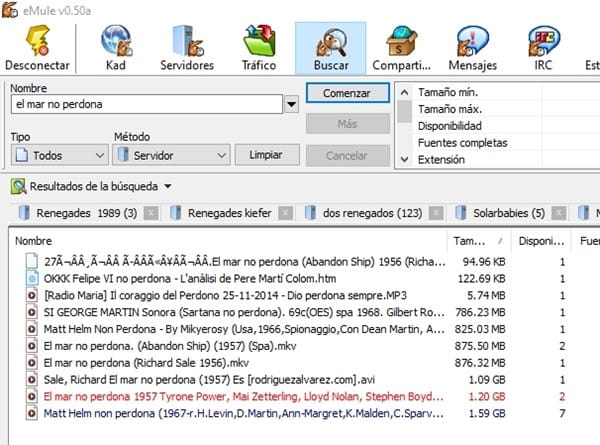
Task: Select result OKKK Felipe VI no perdona
Action: (x=190, y=278)
